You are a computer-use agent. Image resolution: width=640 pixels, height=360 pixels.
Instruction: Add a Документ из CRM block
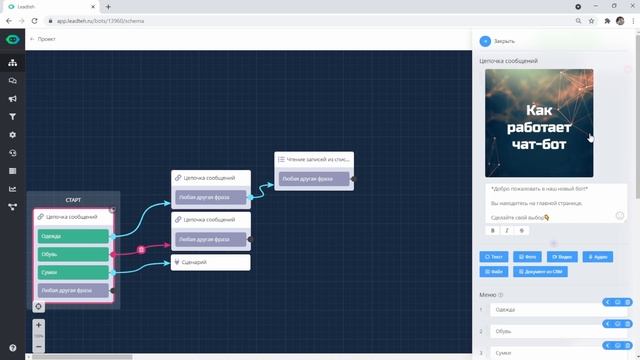(x=540, y=271)
